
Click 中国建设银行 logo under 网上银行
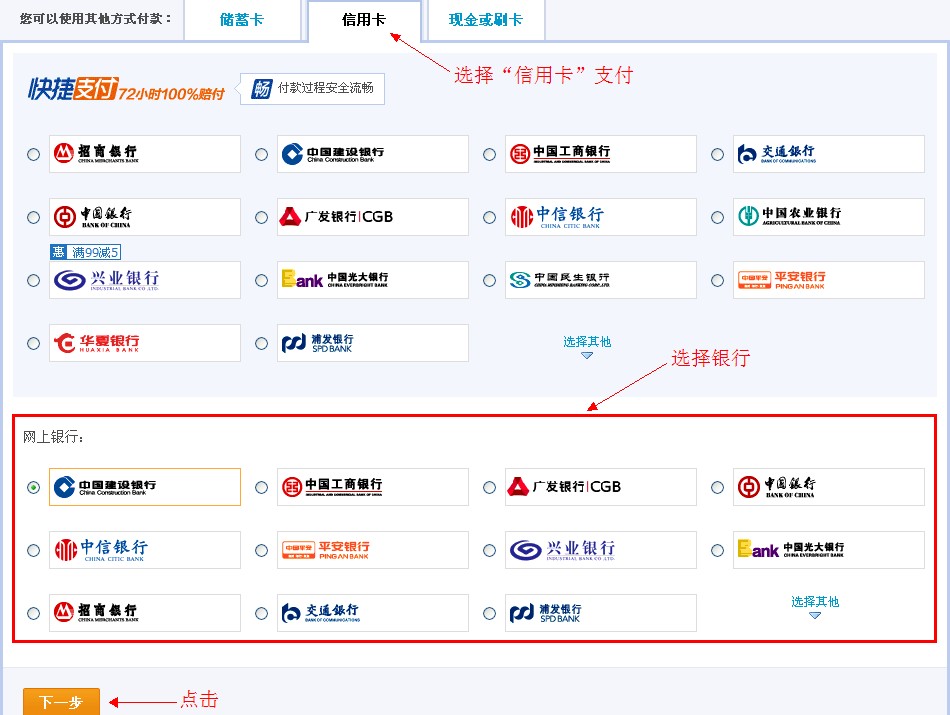point(145,487)
